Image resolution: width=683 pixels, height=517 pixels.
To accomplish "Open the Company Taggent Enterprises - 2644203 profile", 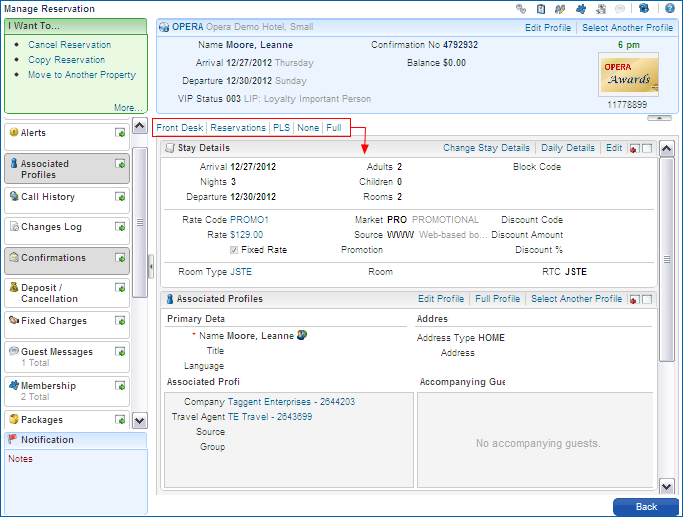I will [291, 402].
